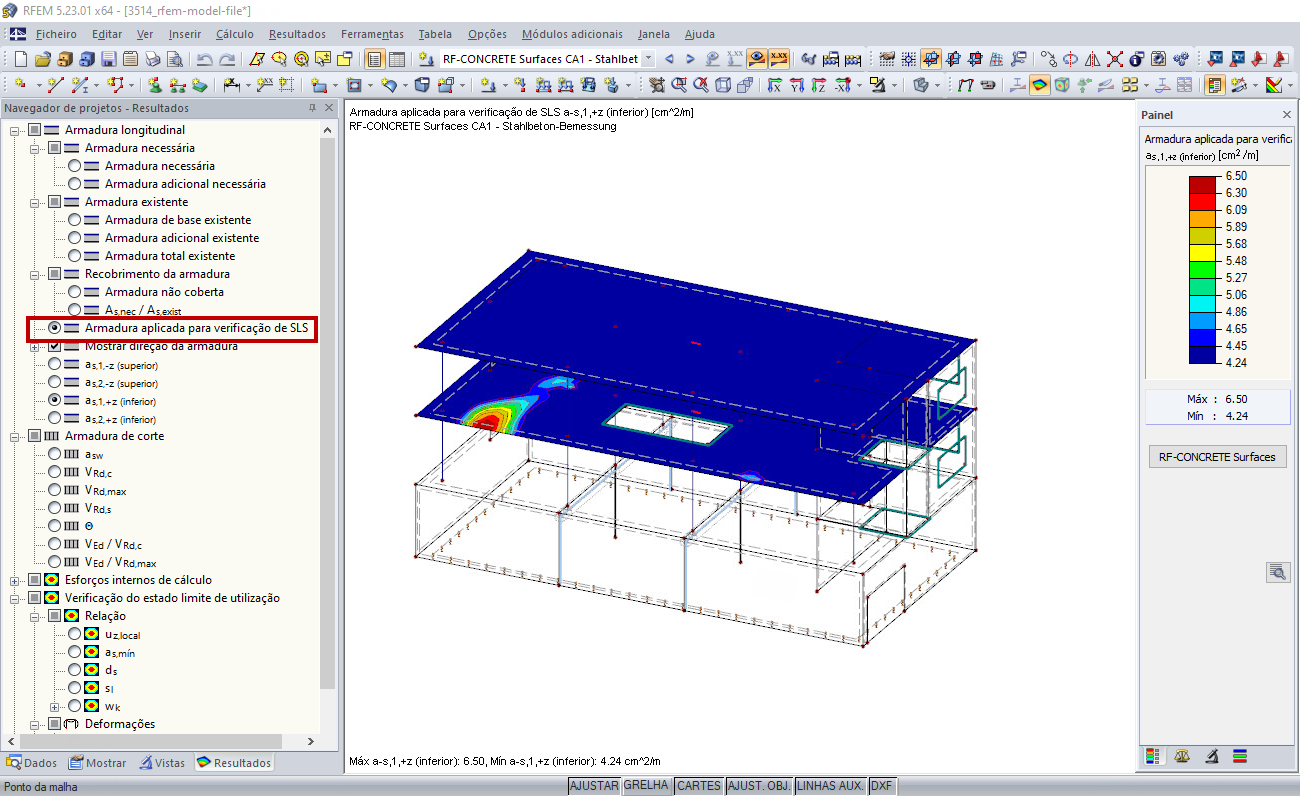
Task: Toggle the table display icon
Action: click(x=397, y=59)
